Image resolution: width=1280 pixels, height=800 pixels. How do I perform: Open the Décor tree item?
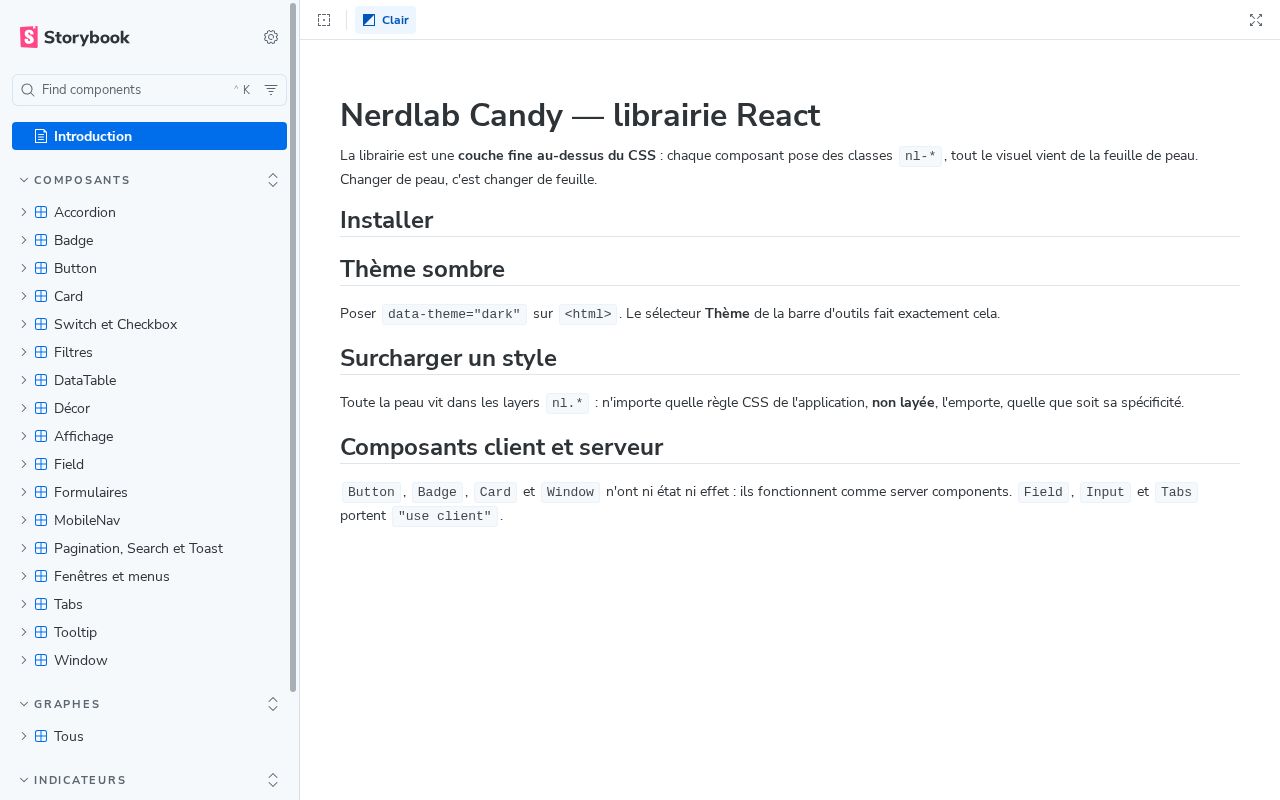[149, 408]
